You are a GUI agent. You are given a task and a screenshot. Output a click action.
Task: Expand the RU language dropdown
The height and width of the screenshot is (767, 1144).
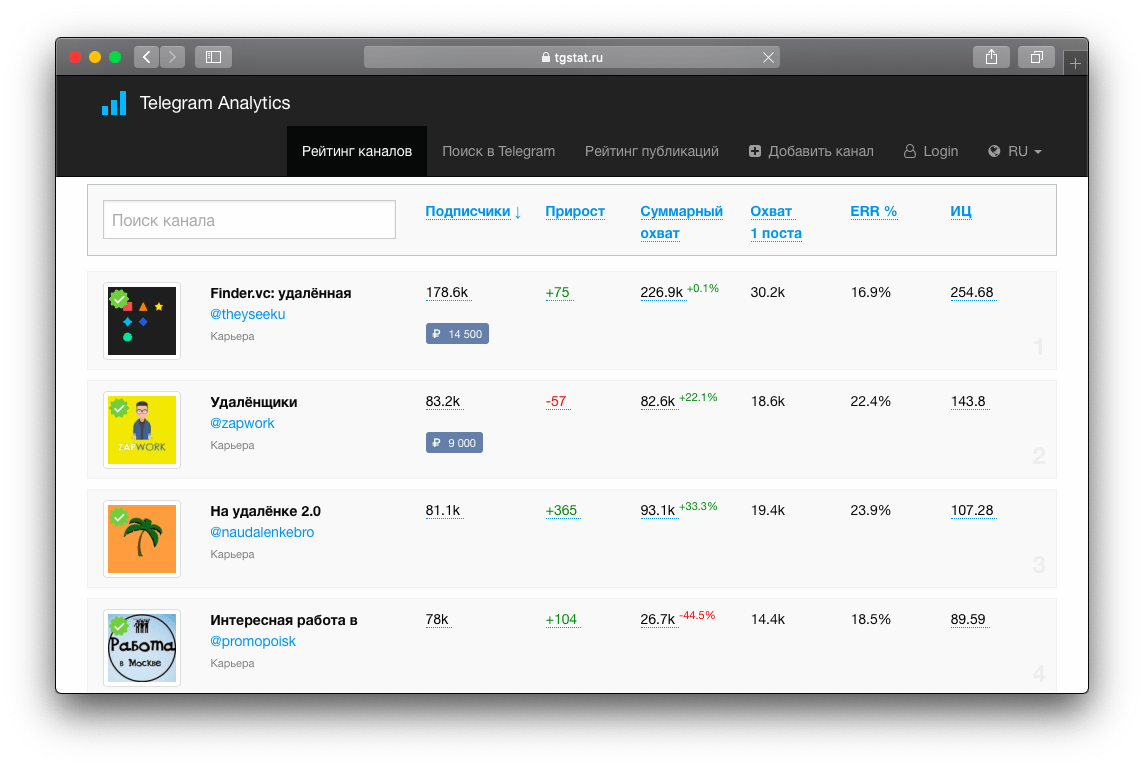coord(1015,151)
